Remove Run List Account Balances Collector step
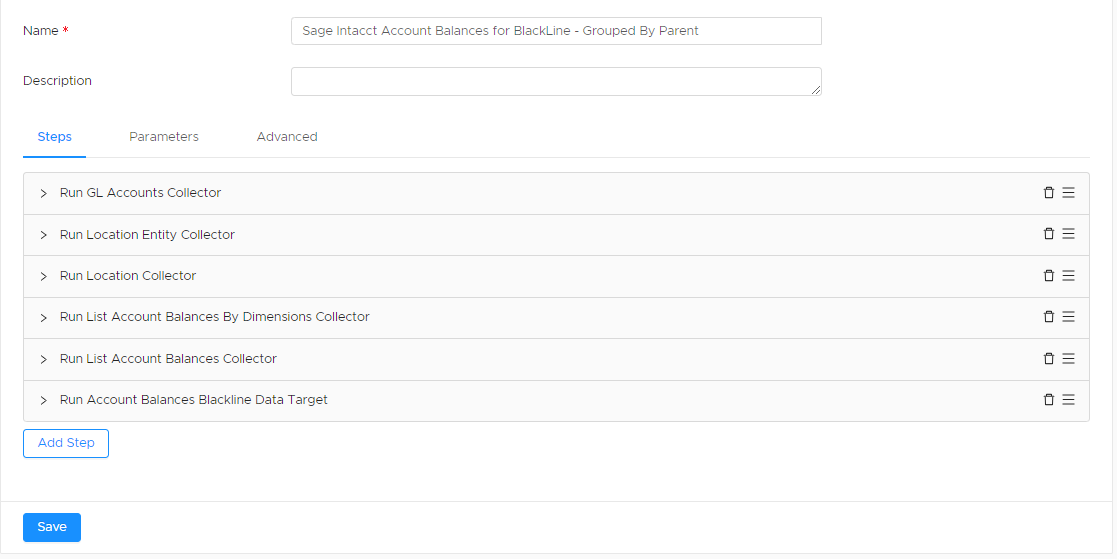This screenshot has height=559, width=1117. pyautogui.click(x=1048, y=359)
